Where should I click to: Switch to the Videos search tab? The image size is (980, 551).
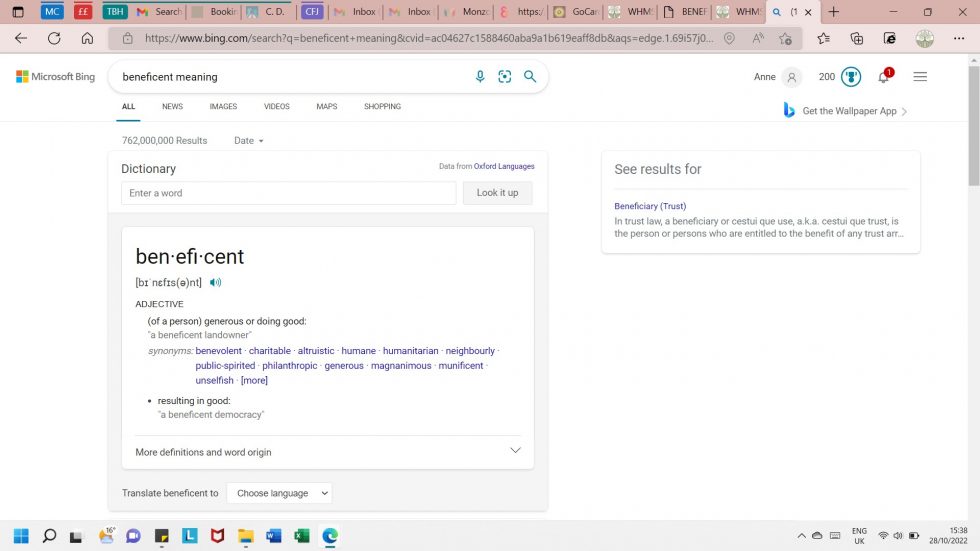(277, 106)
